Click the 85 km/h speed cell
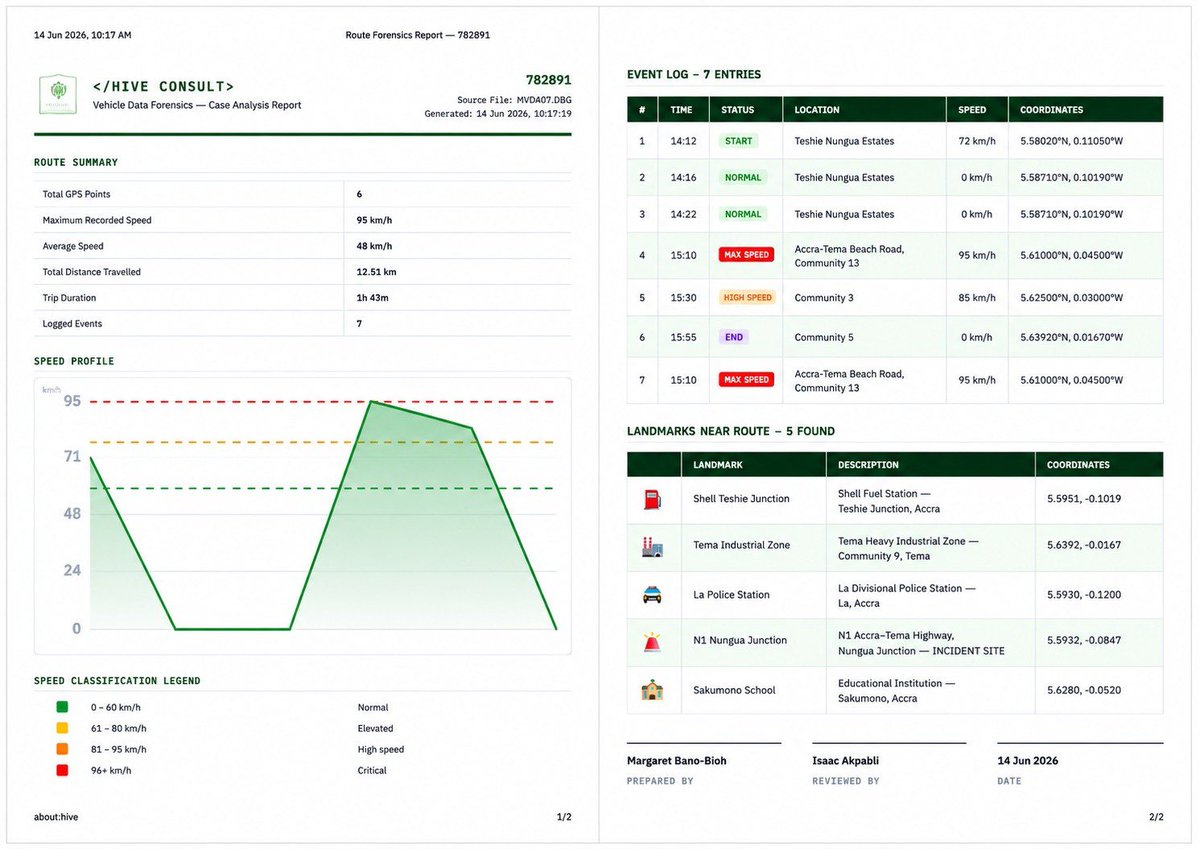 [x=978, y=298]
